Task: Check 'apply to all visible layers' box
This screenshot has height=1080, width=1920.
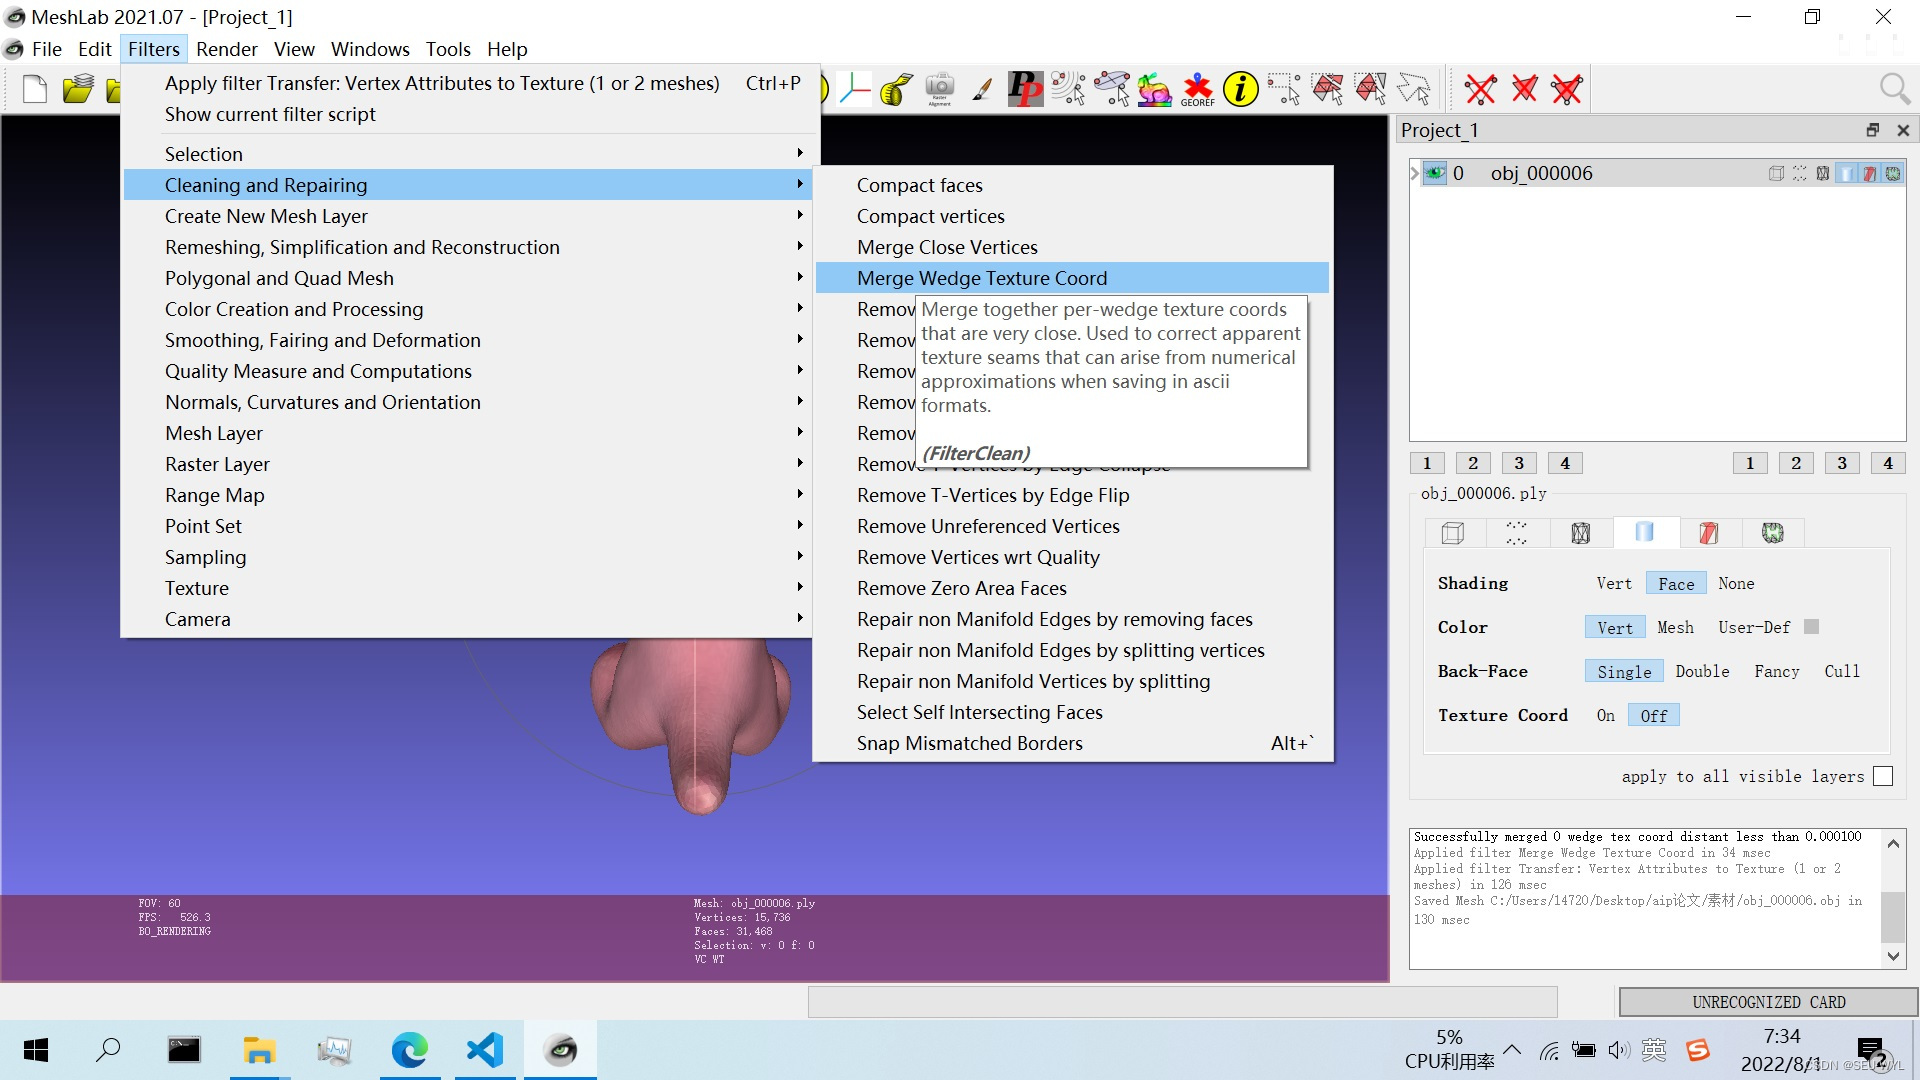Action: 1883,776
